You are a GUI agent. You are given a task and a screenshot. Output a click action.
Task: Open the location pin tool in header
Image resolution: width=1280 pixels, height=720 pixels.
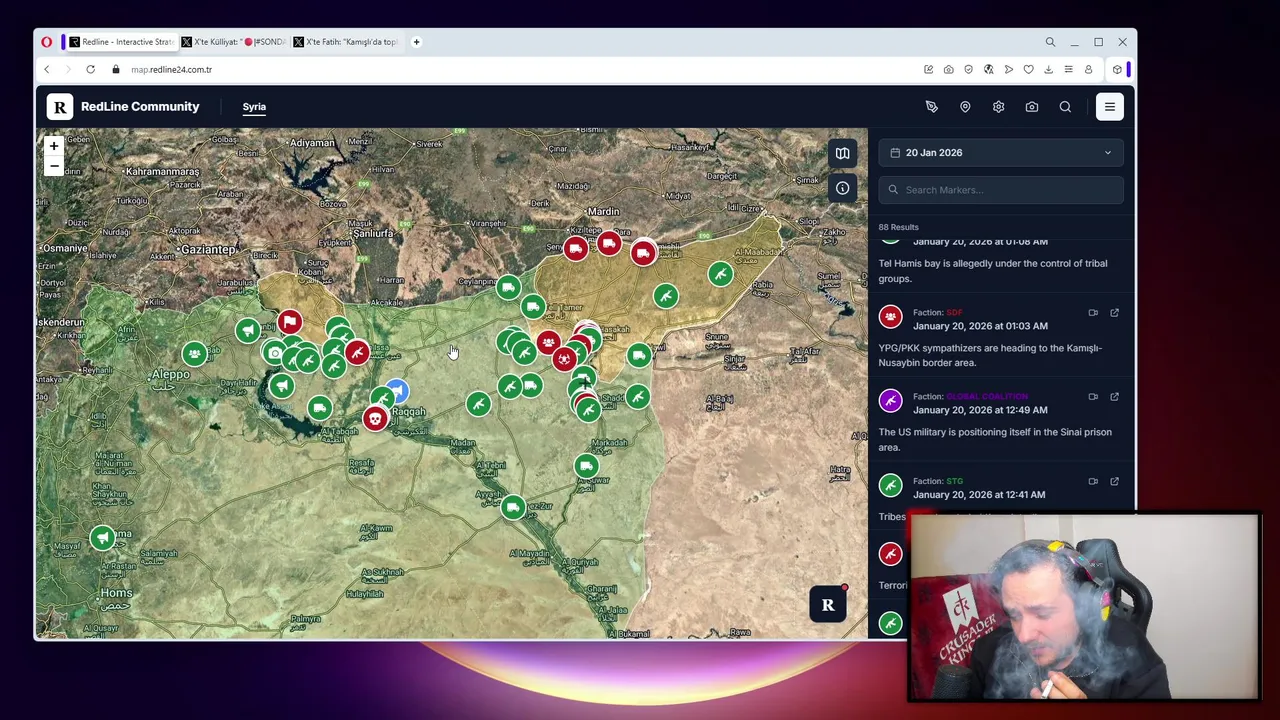(x=965, y=106)
